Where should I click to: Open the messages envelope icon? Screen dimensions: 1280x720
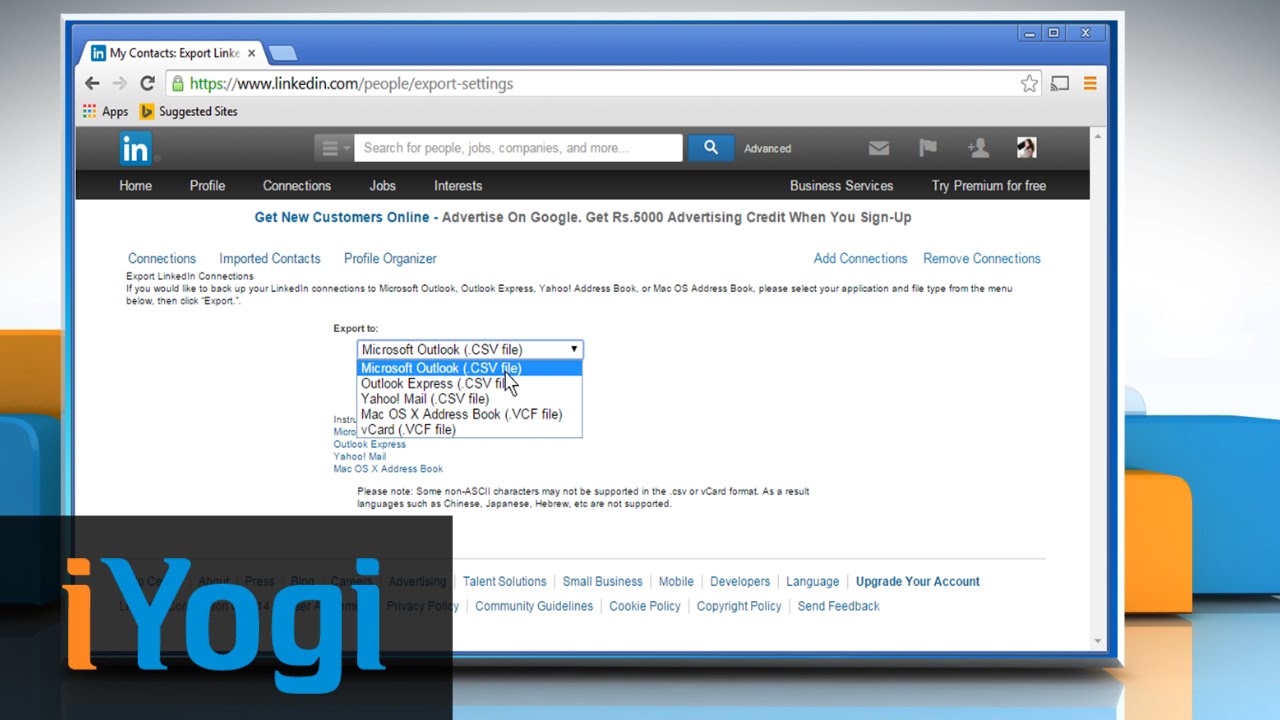pyautogui.click(x=879, y=148)
